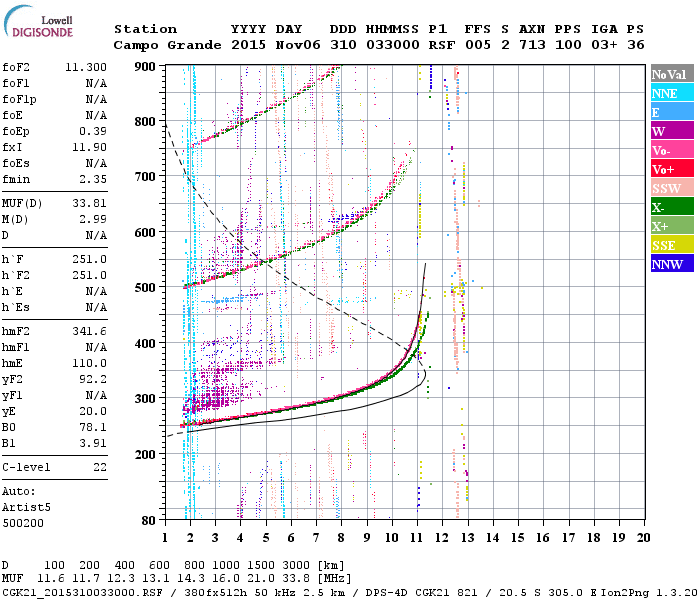Screen dimensions: 700x600
Task: Click the 80 km height axis label
Action: pyautogui.click(x=149, y=520)
